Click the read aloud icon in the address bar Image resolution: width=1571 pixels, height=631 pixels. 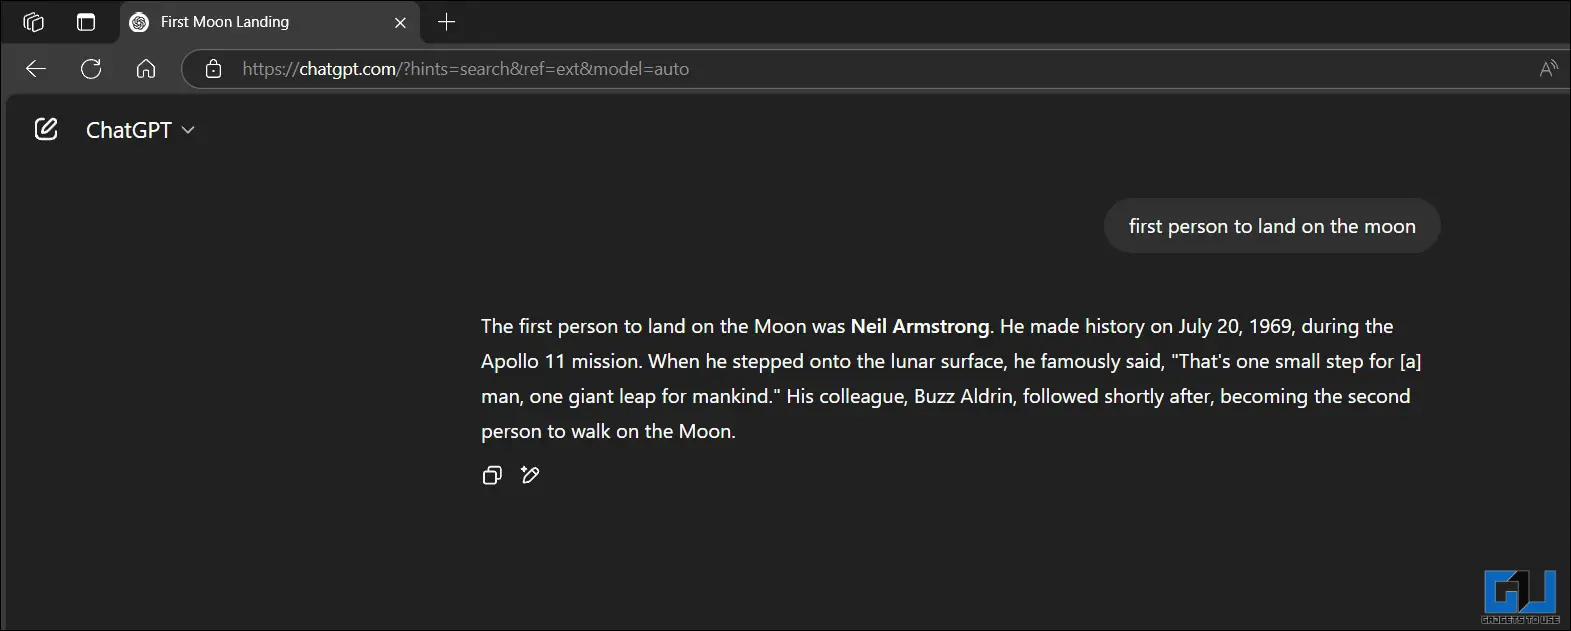(x=1548, y=69)
